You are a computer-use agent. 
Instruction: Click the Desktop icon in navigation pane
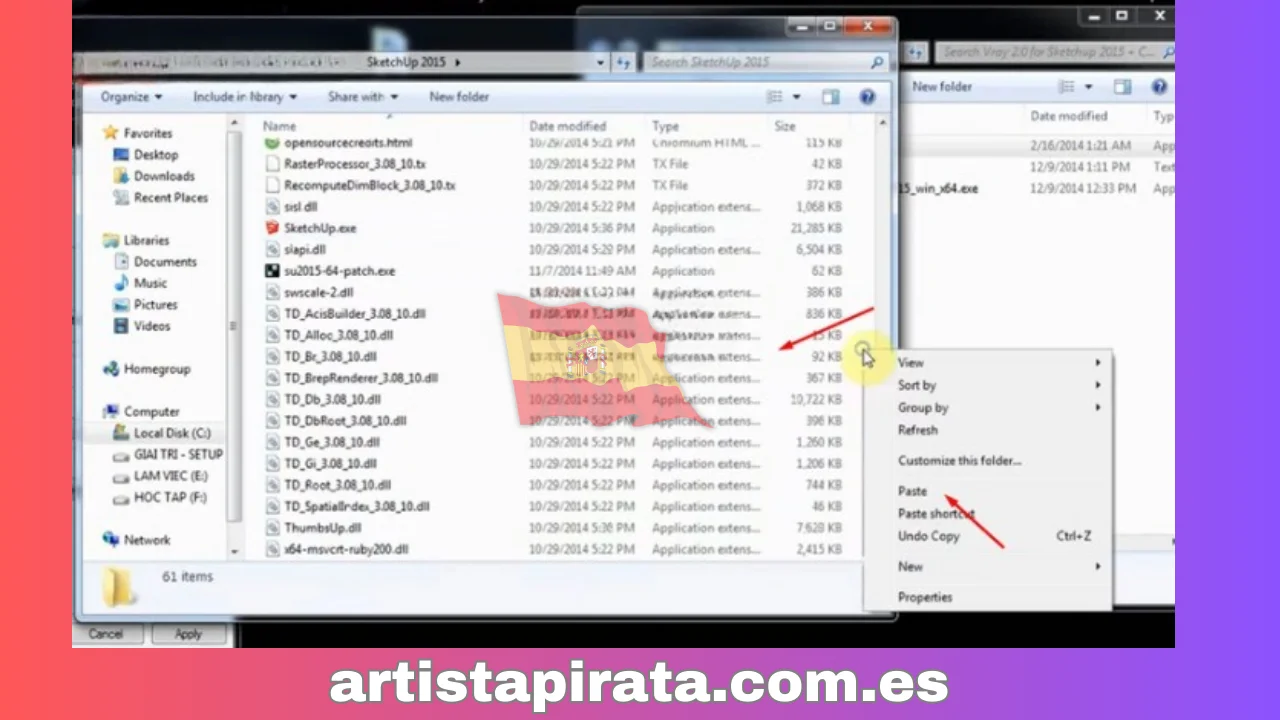point(121,155)
